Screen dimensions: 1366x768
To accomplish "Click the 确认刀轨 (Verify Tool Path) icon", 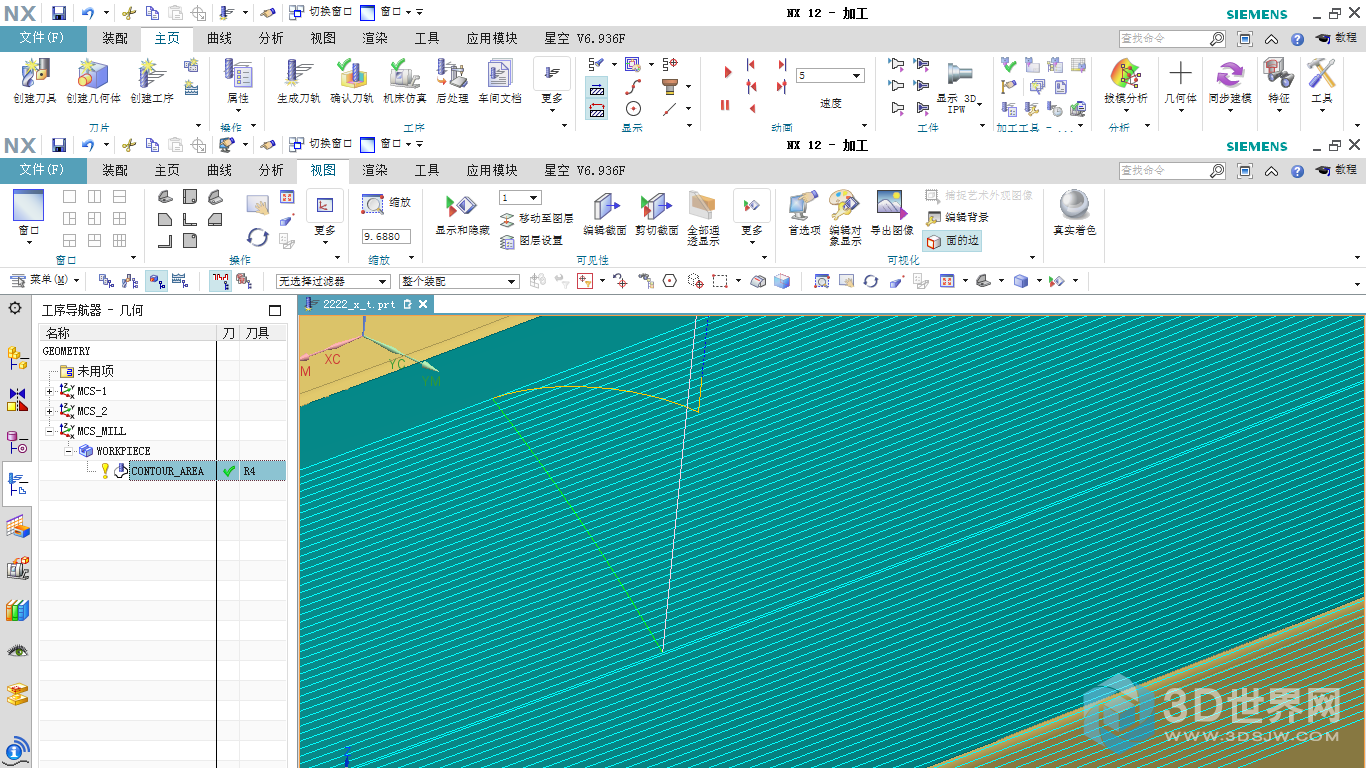I will (x=351, y=74).
